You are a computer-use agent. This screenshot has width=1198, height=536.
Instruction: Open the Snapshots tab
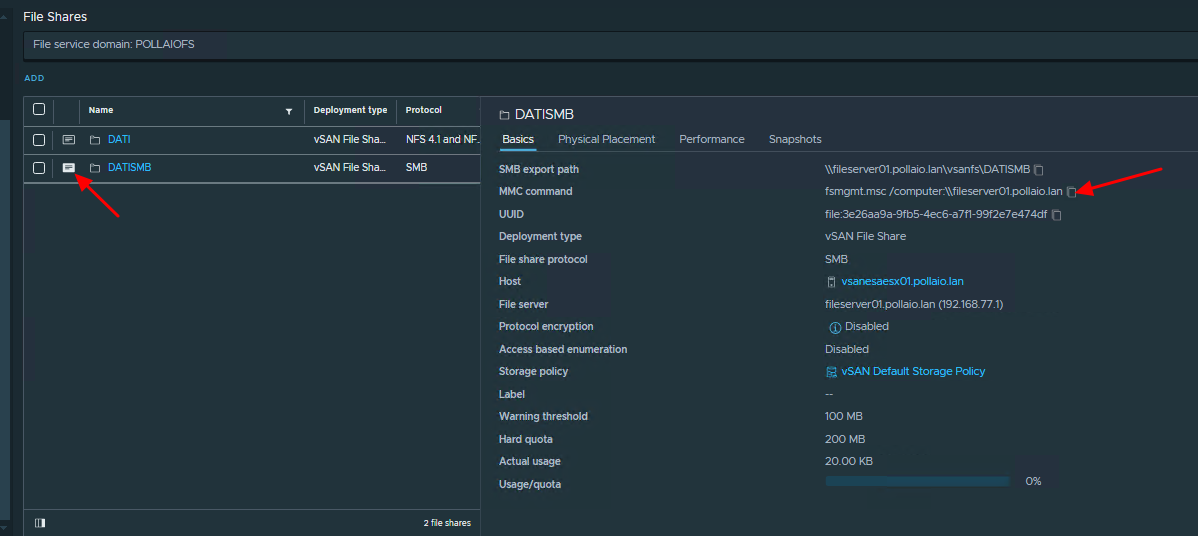coord(795,139)
